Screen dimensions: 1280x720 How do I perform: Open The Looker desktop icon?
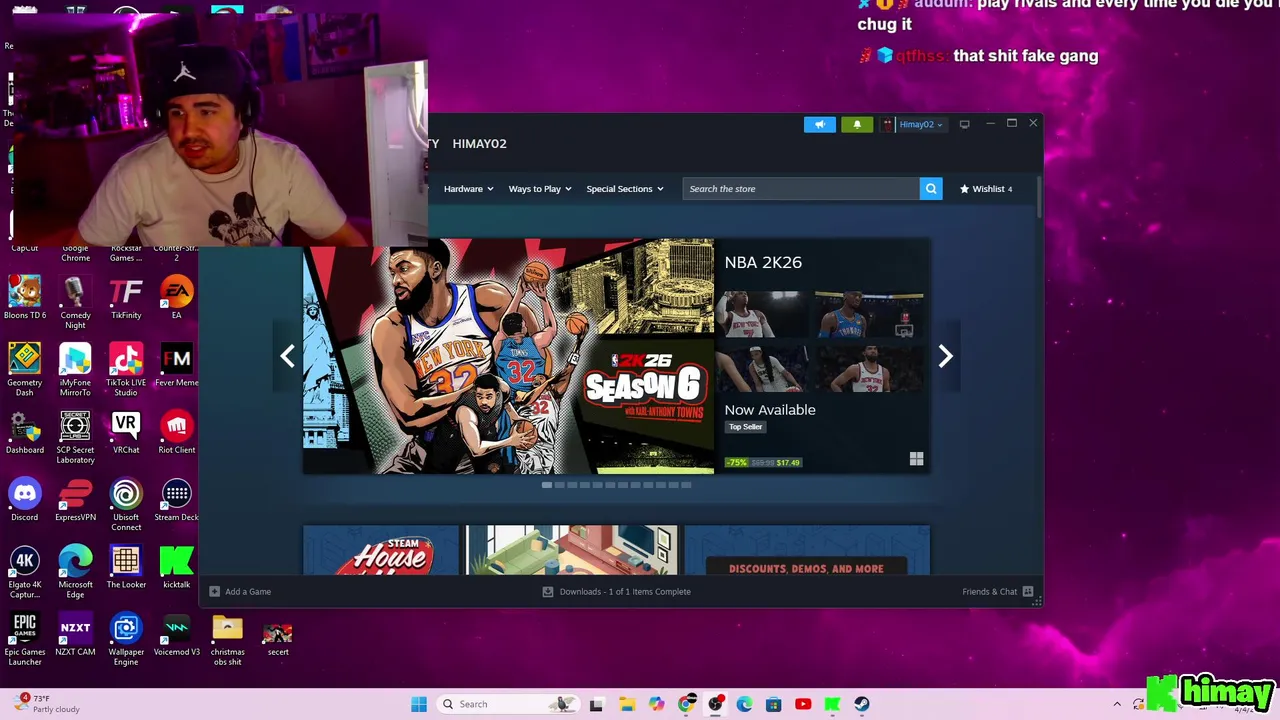126,567
